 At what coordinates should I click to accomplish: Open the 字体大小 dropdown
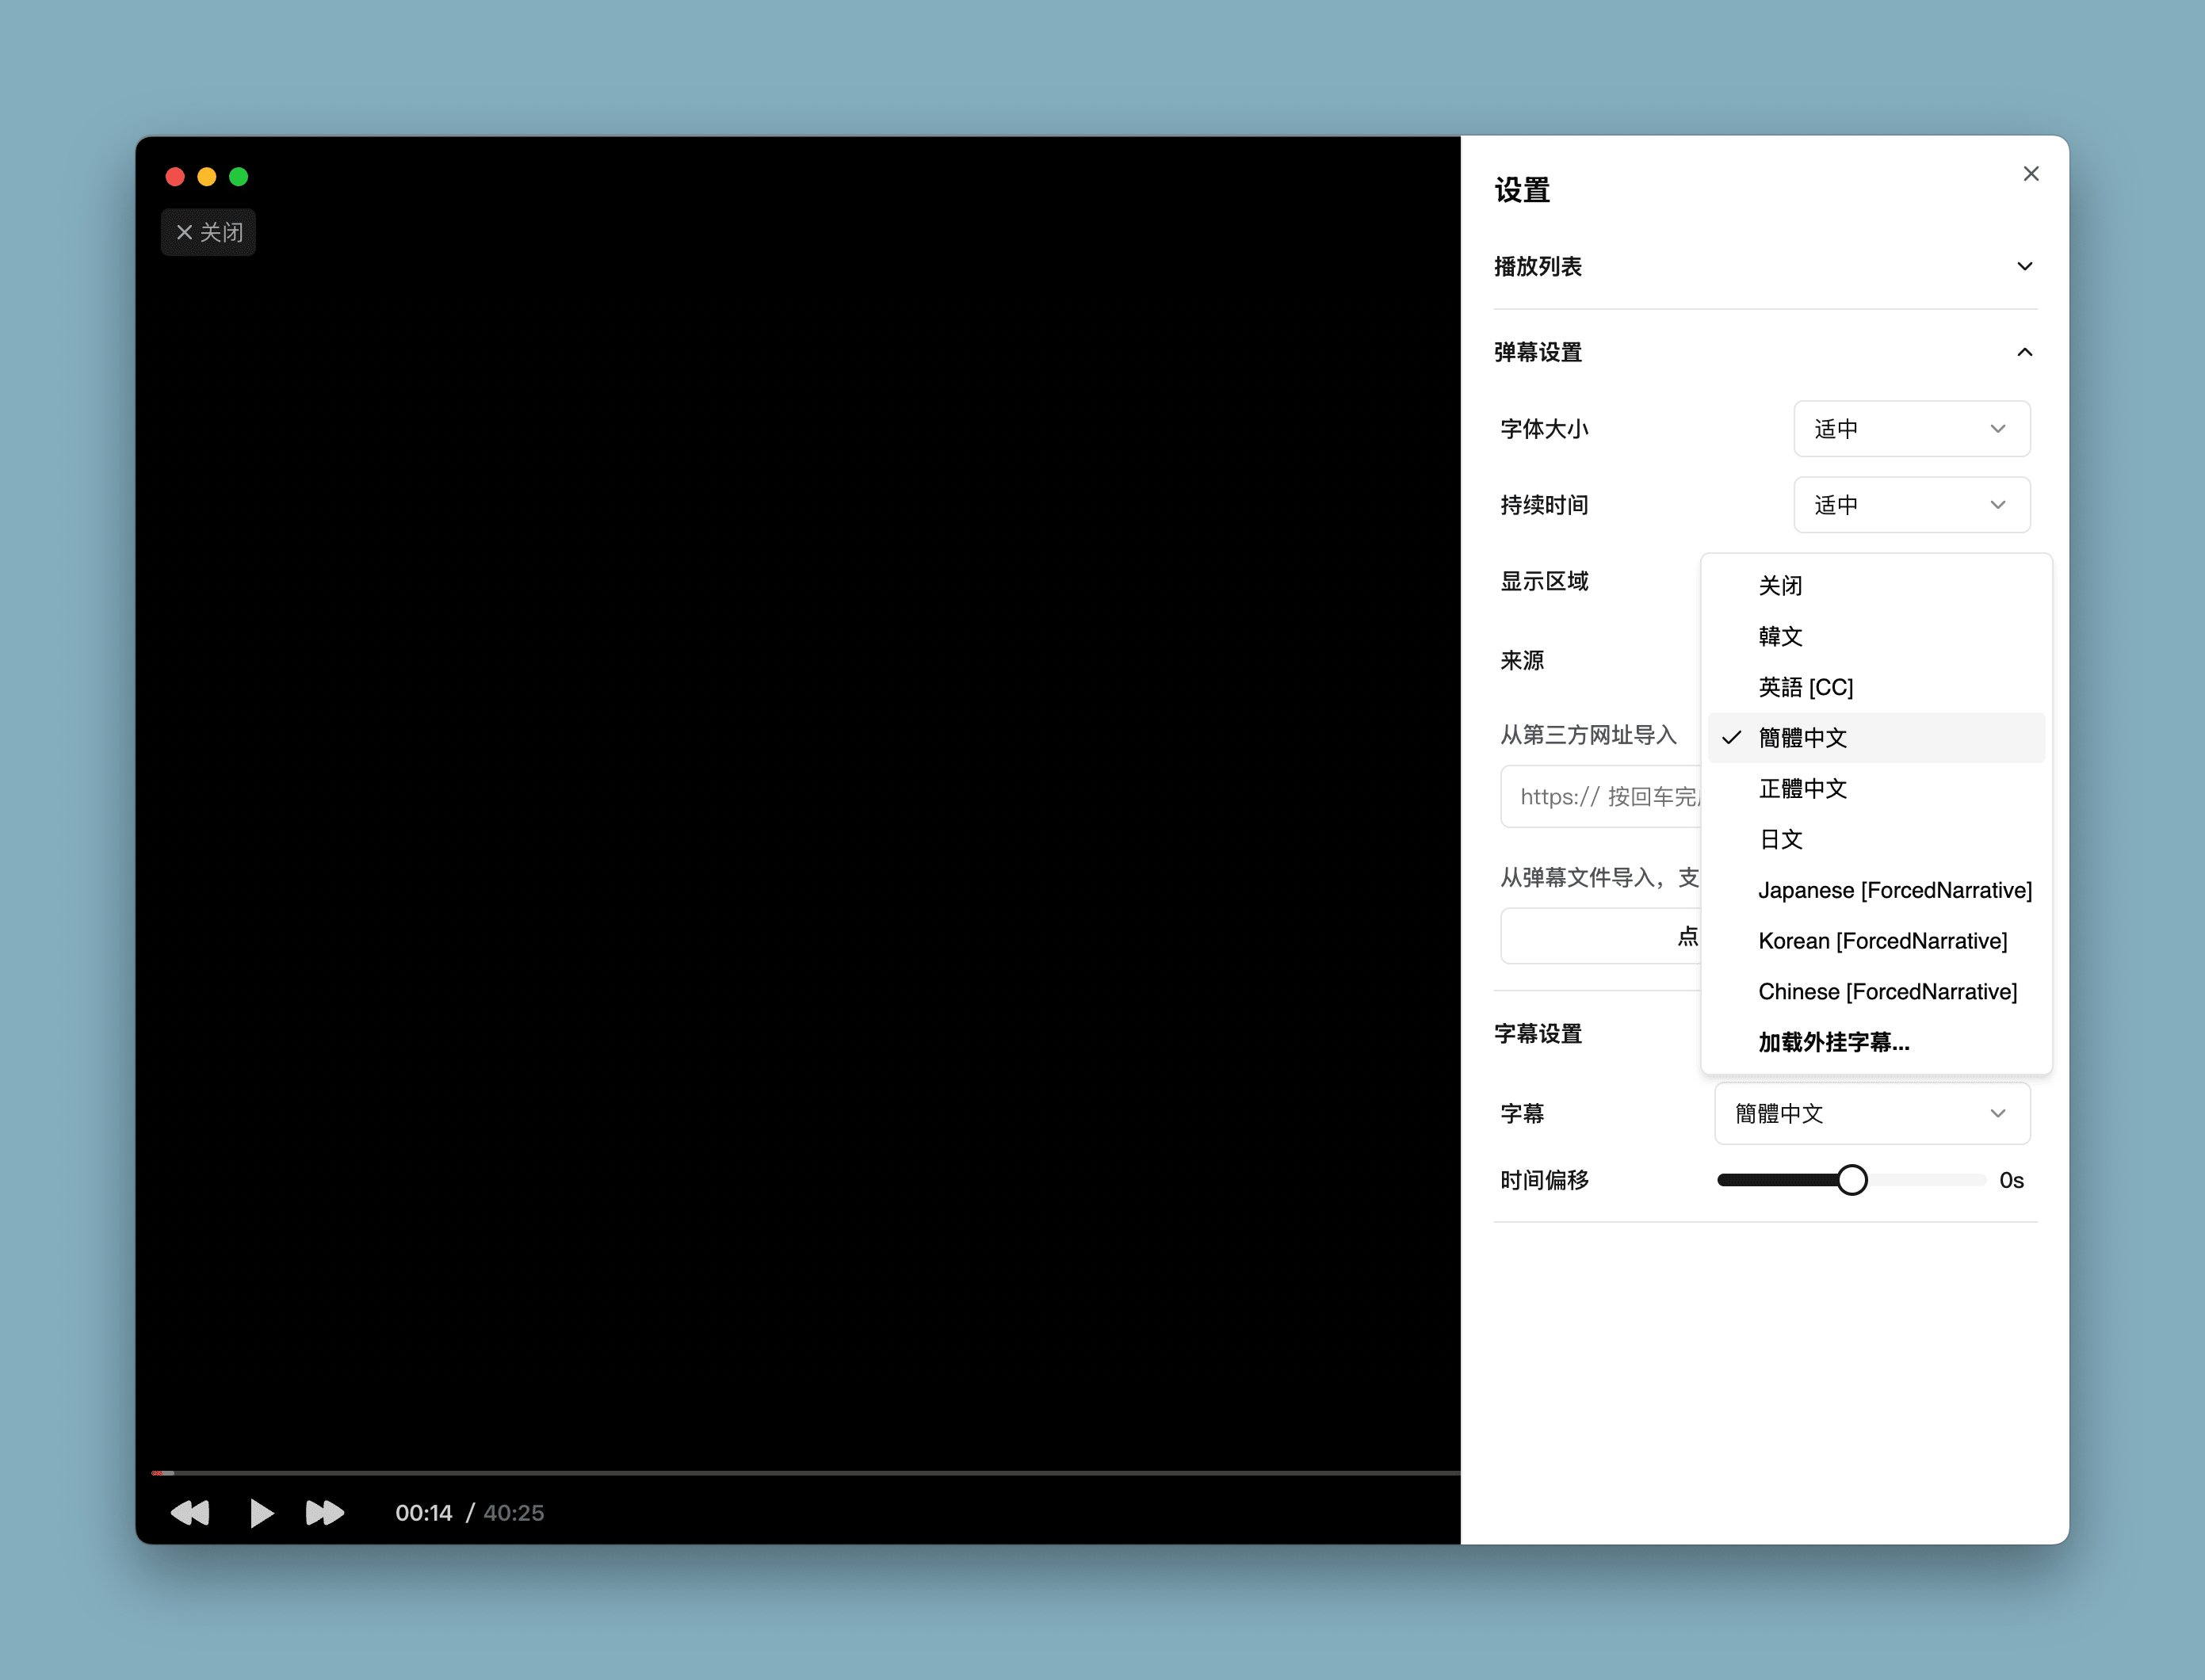coord(1911,429)
